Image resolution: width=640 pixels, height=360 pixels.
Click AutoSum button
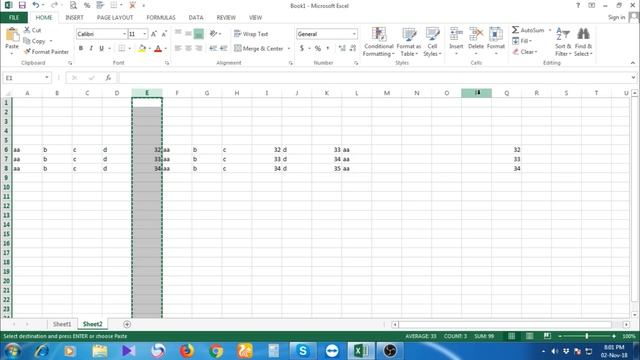click(529, 30)
